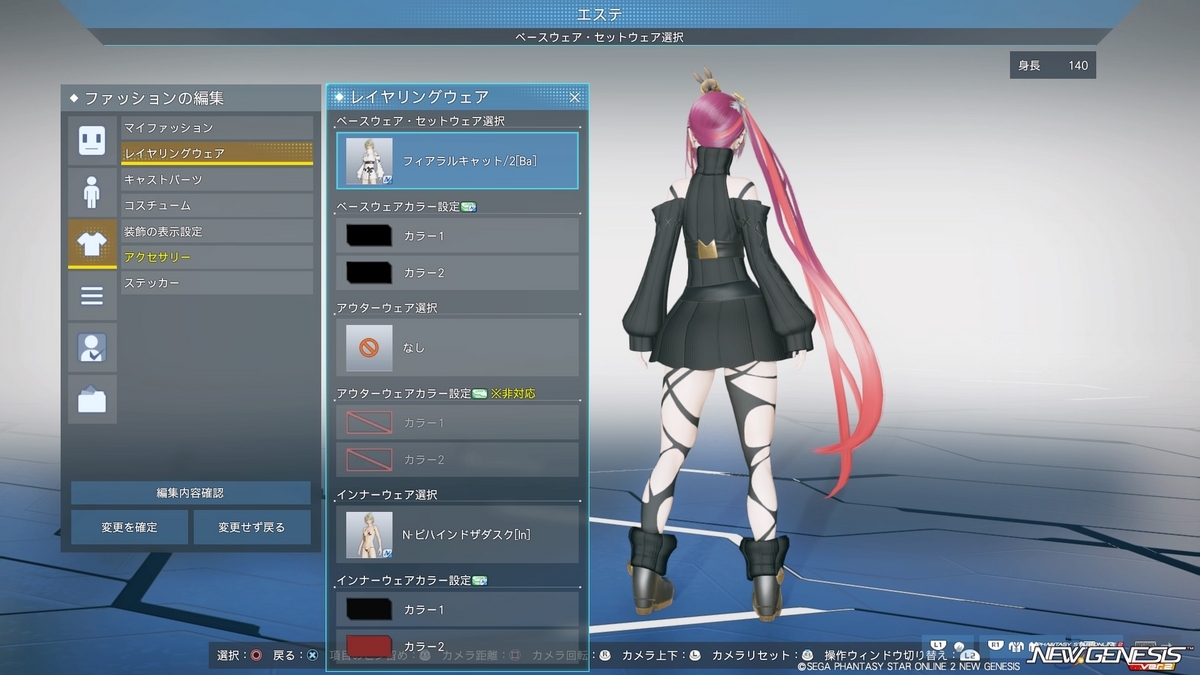Open the キャストパーツ menu entry
This screenshot has height=675, width=1200.
(217, 179)
